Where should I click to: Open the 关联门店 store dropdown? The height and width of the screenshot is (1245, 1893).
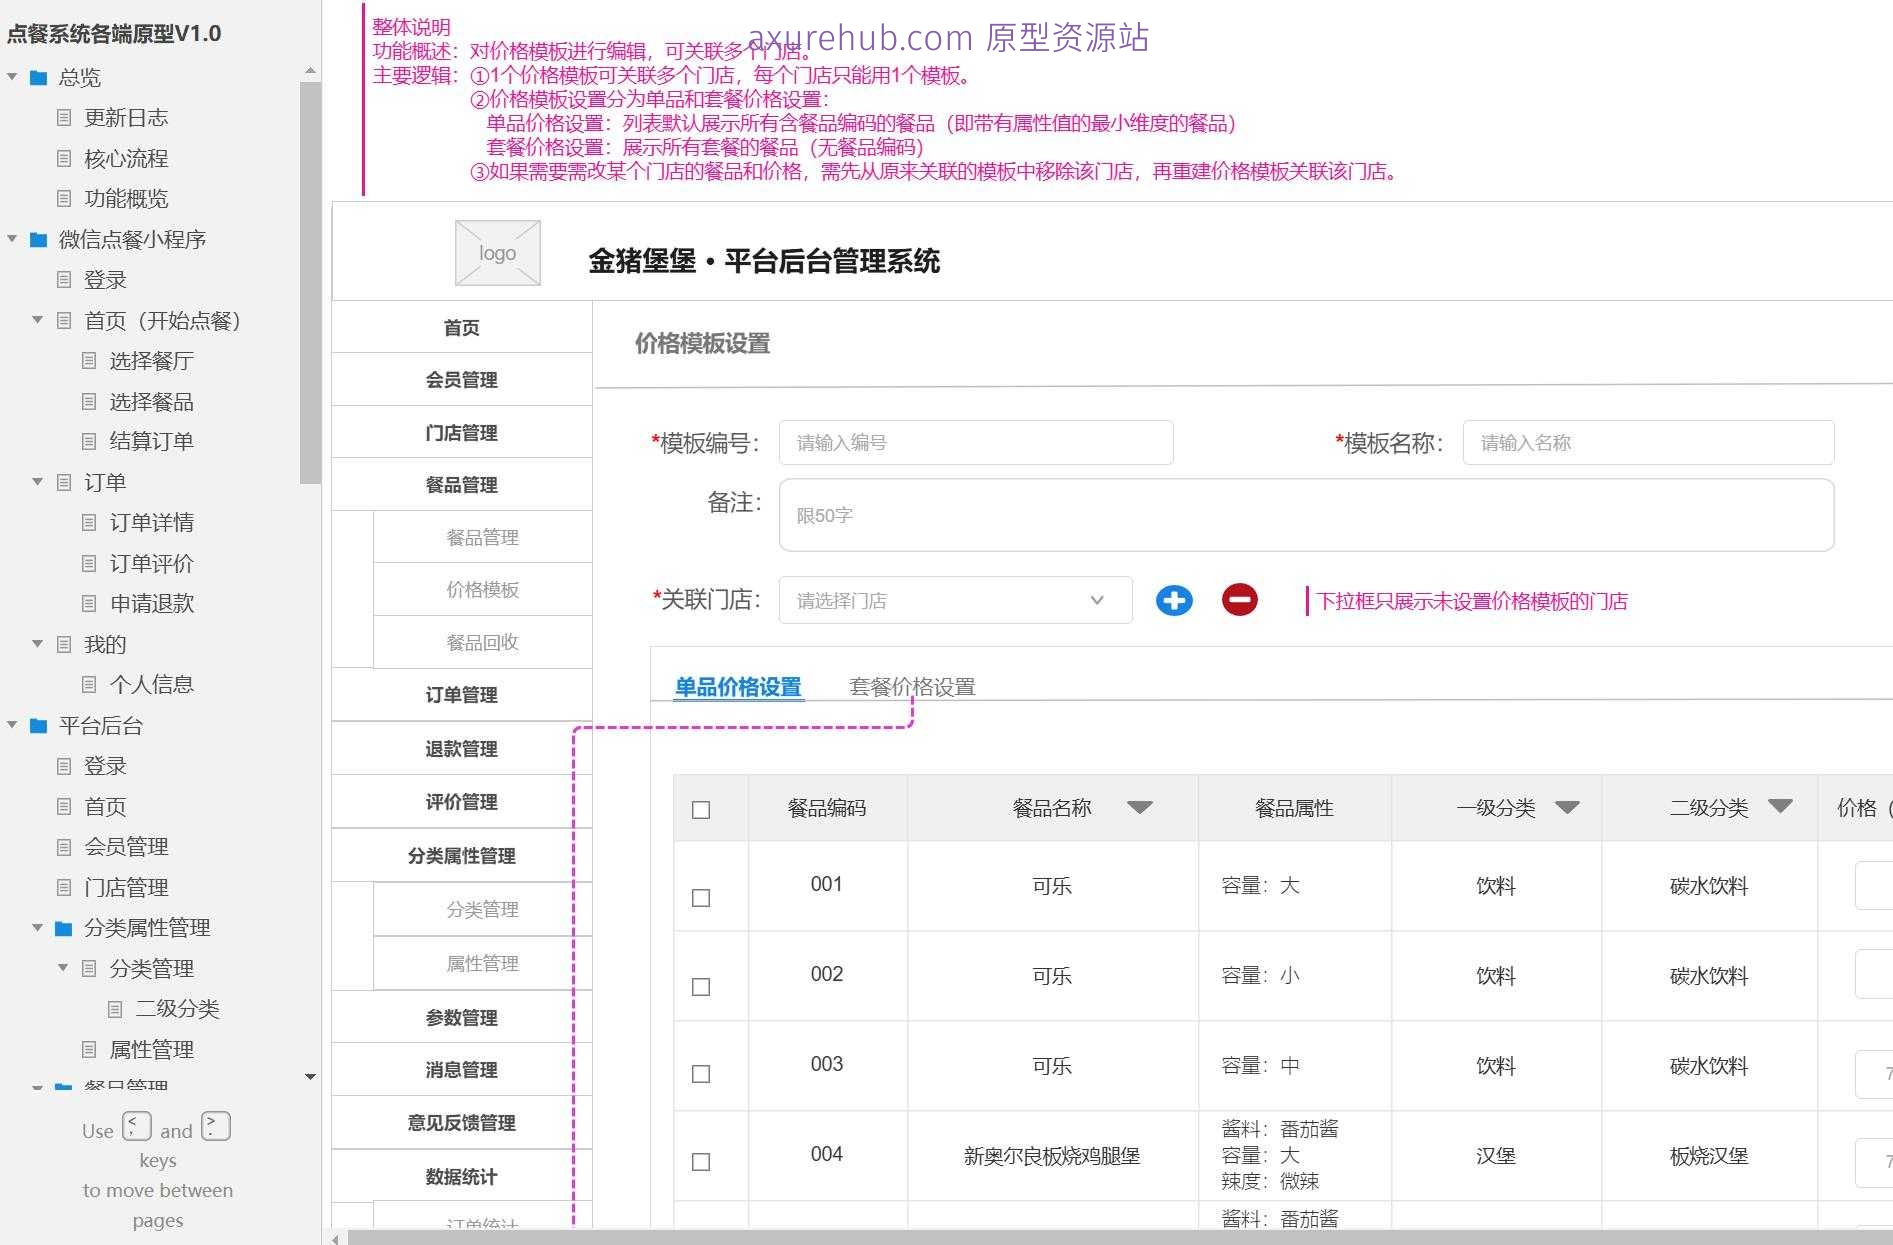[x=956, y=600]
